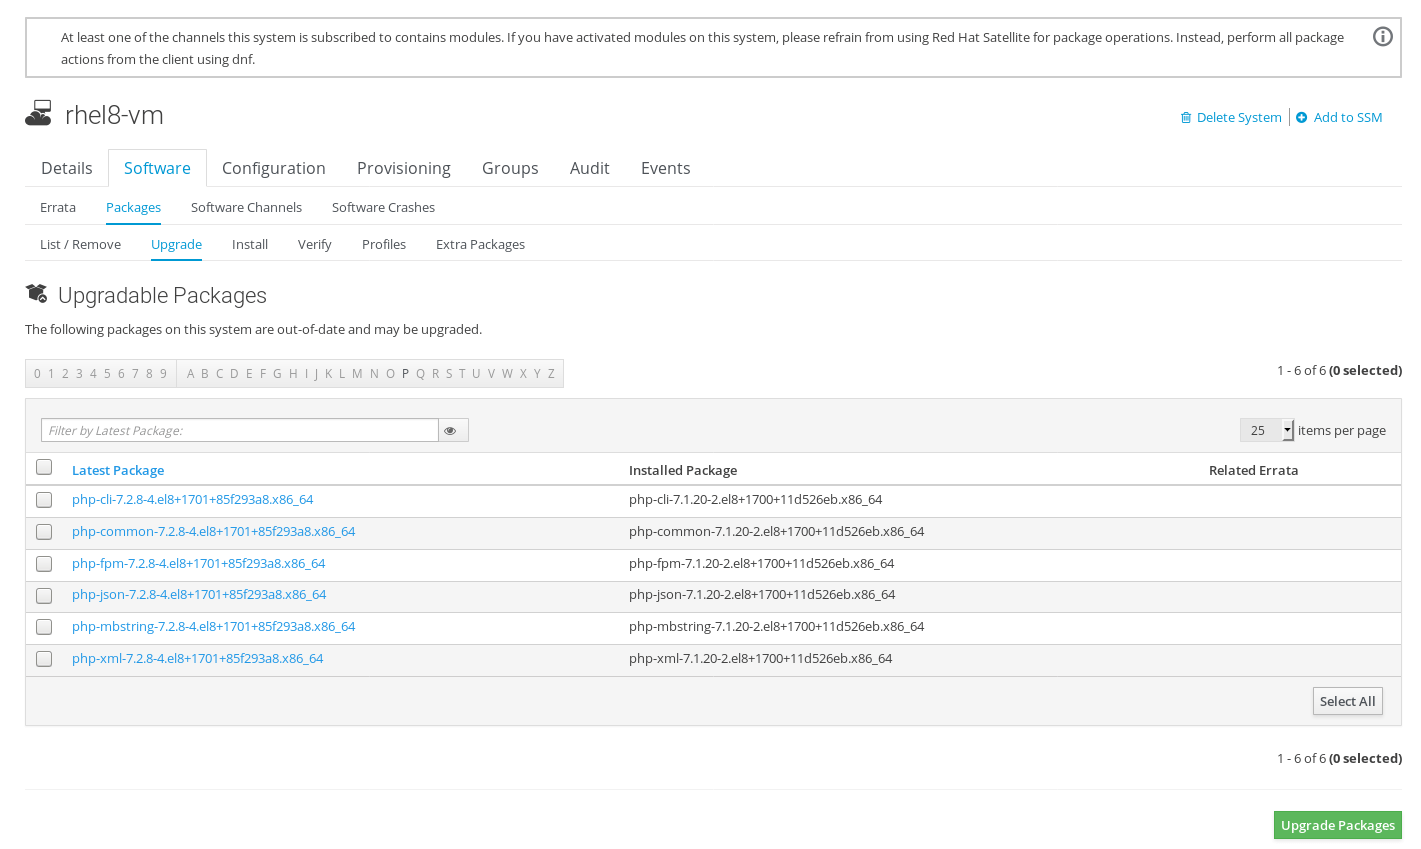Switch to the Configuration tab

[274, 168]
